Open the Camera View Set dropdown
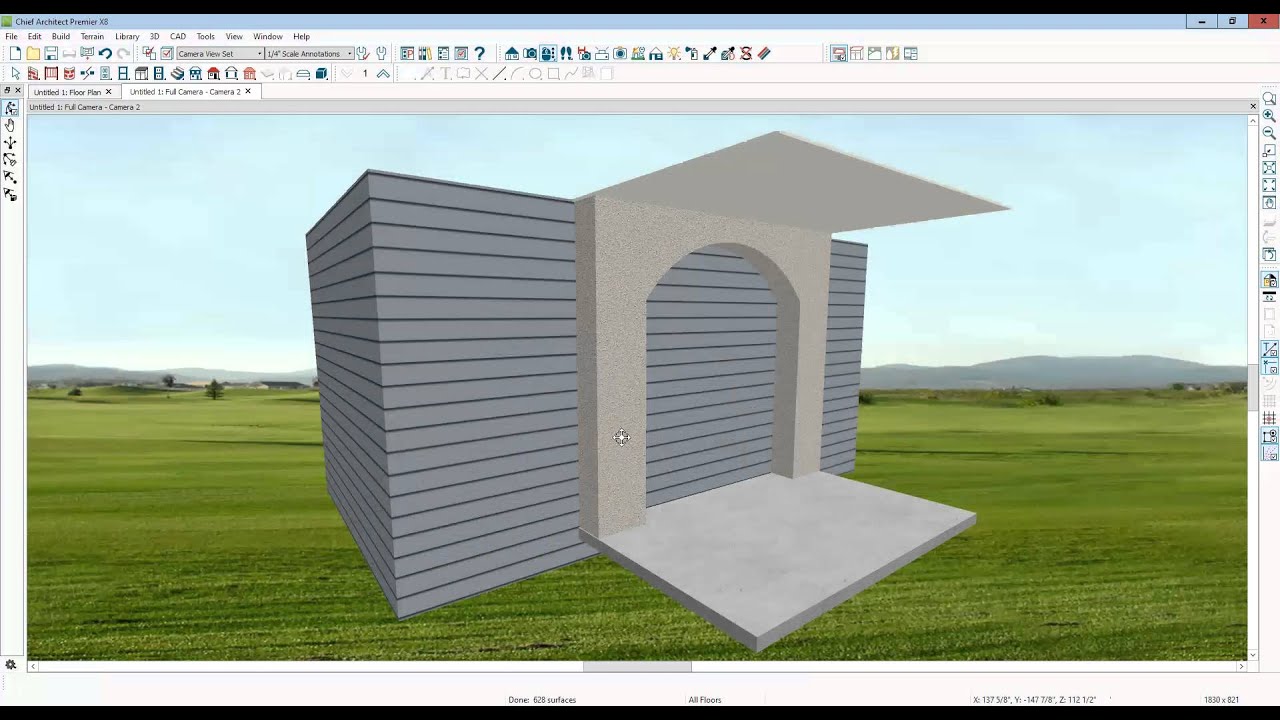Viewport: 1280px width, 720px height. [219, 53]
